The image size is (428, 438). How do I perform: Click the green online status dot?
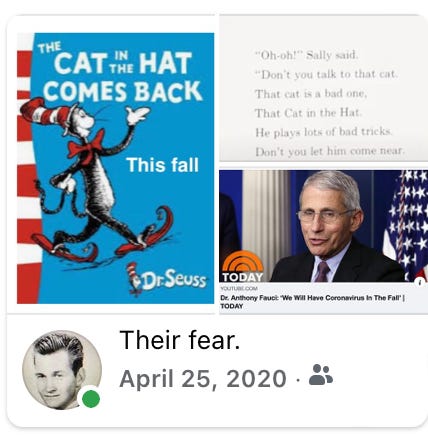click(x=91, y=399)
